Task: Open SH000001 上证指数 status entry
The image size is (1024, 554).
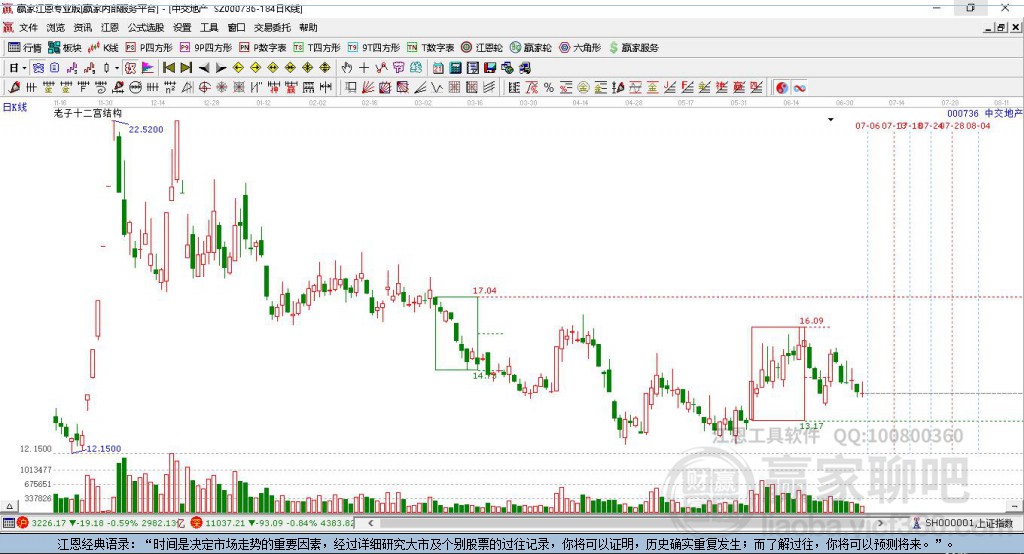Action: pos(963,523)
